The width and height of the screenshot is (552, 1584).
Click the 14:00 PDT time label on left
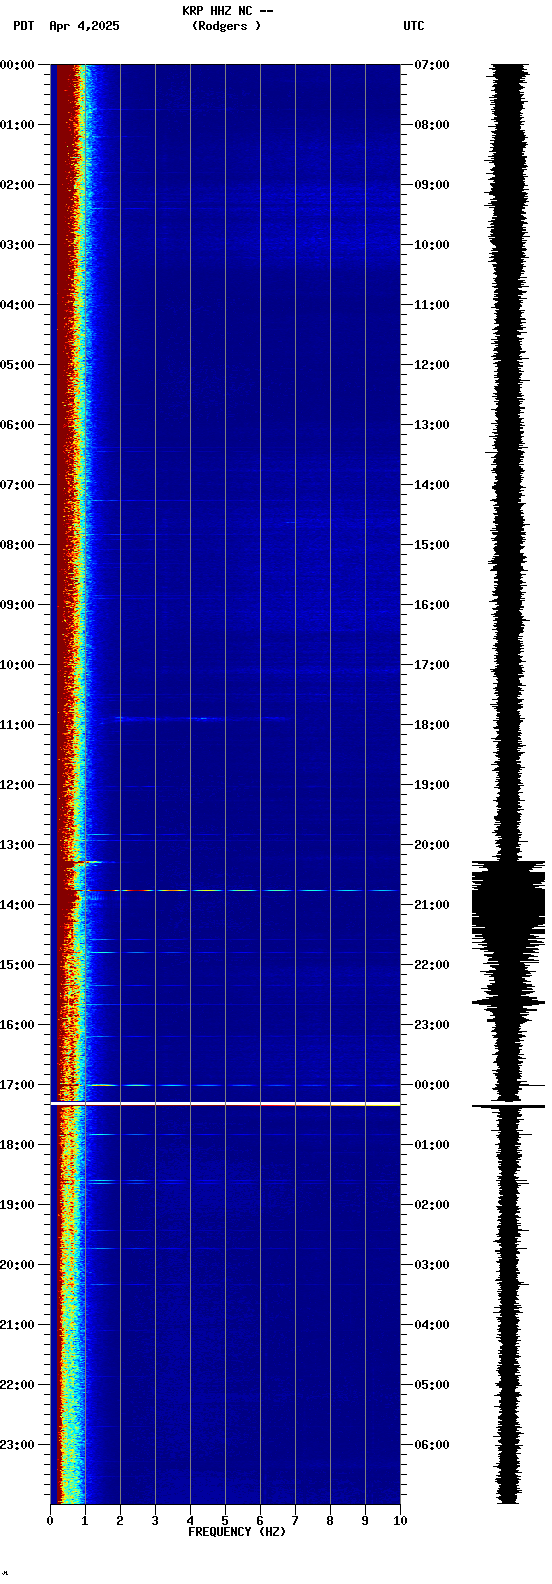[18, 905]
